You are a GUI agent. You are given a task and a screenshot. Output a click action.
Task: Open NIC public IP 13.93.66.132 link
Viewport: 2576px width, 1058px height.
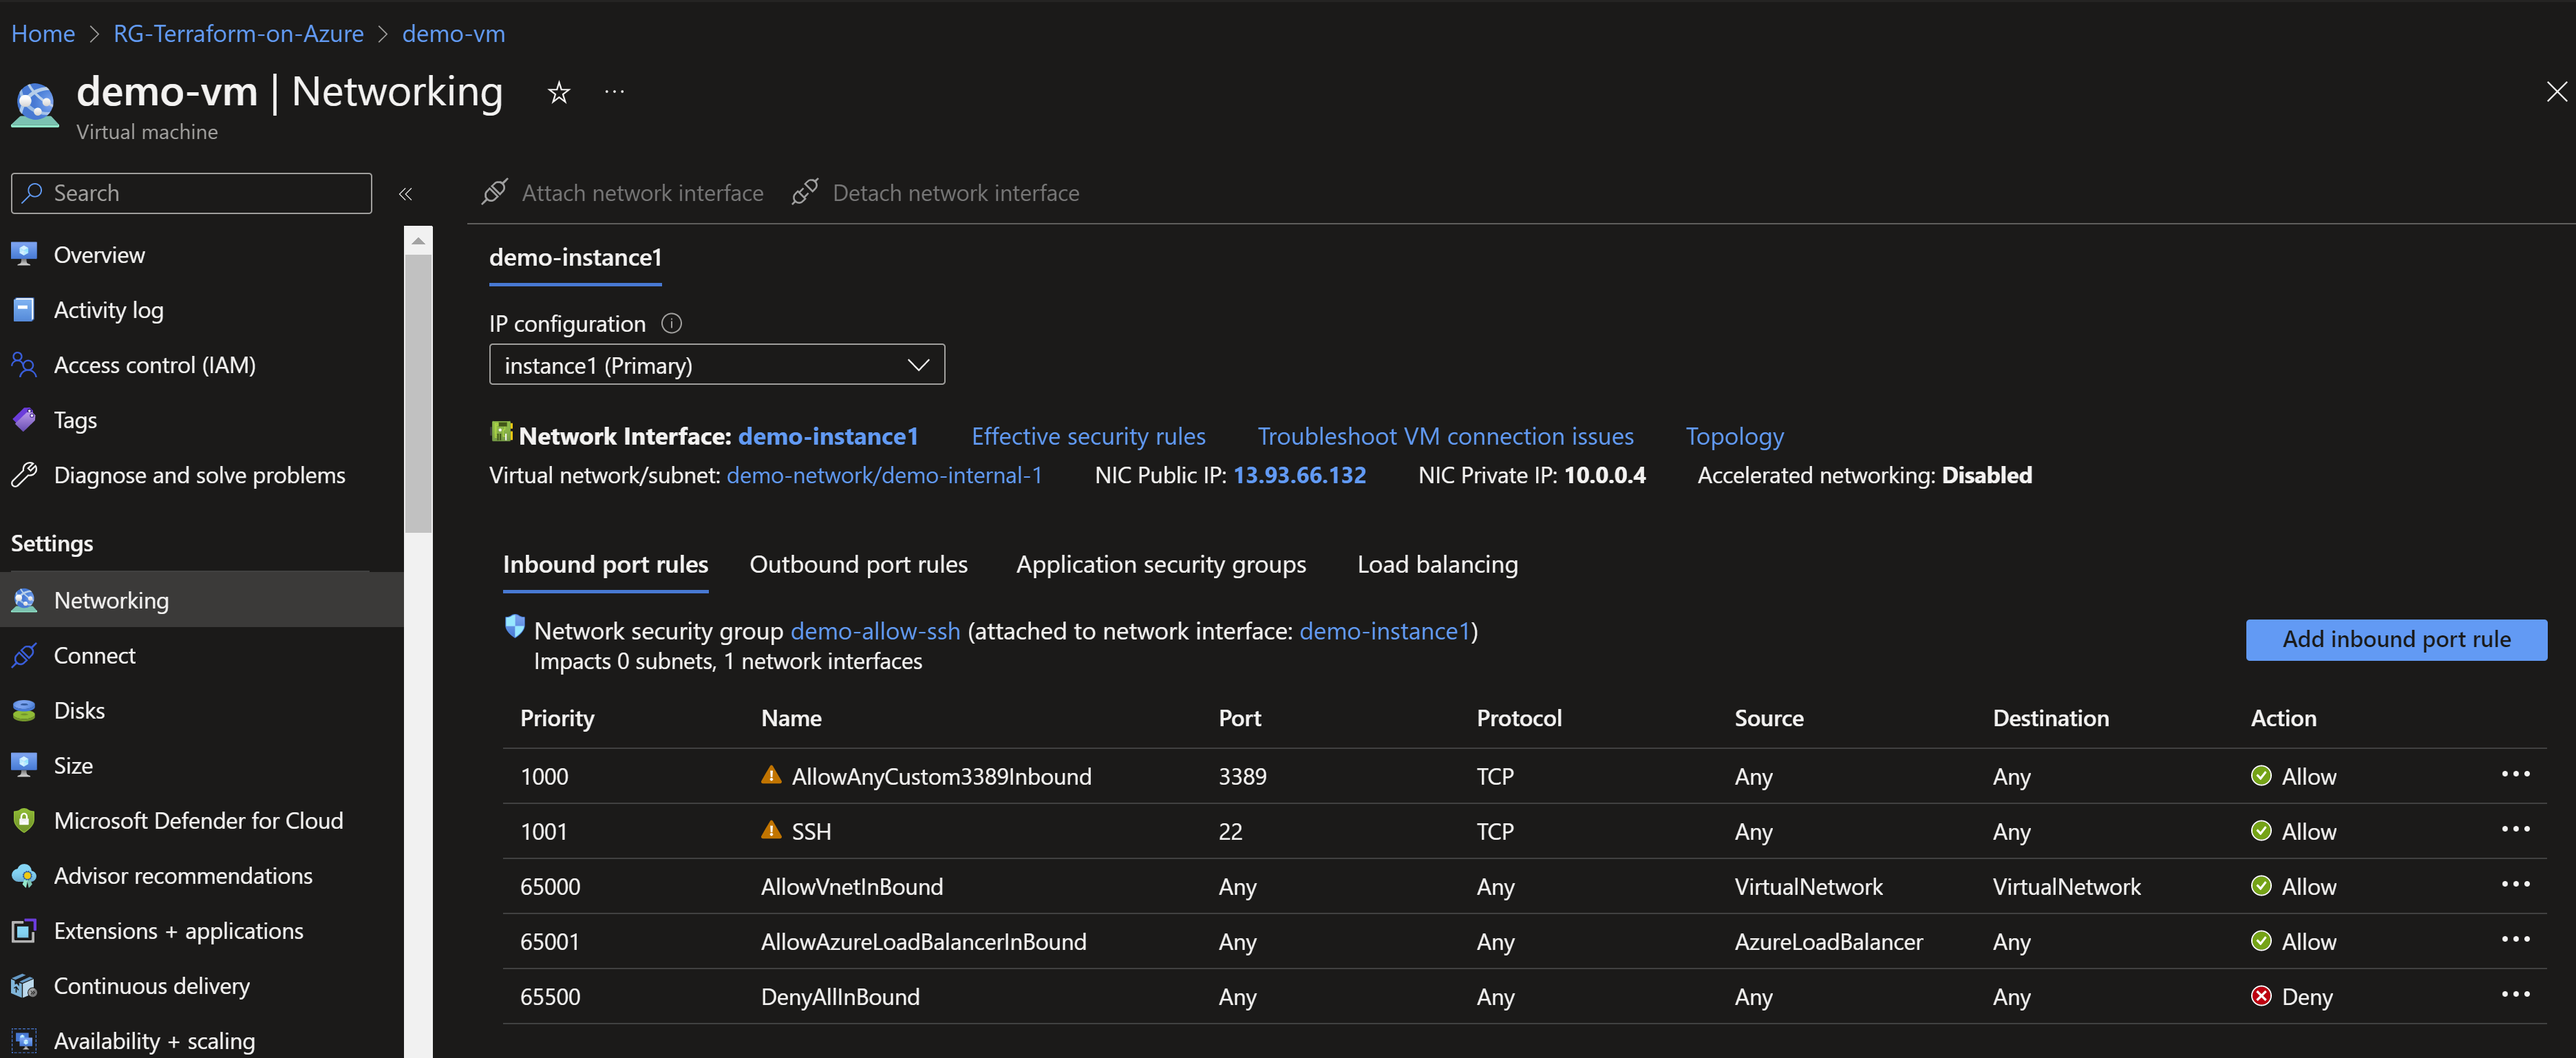[x=1299, y=476]
